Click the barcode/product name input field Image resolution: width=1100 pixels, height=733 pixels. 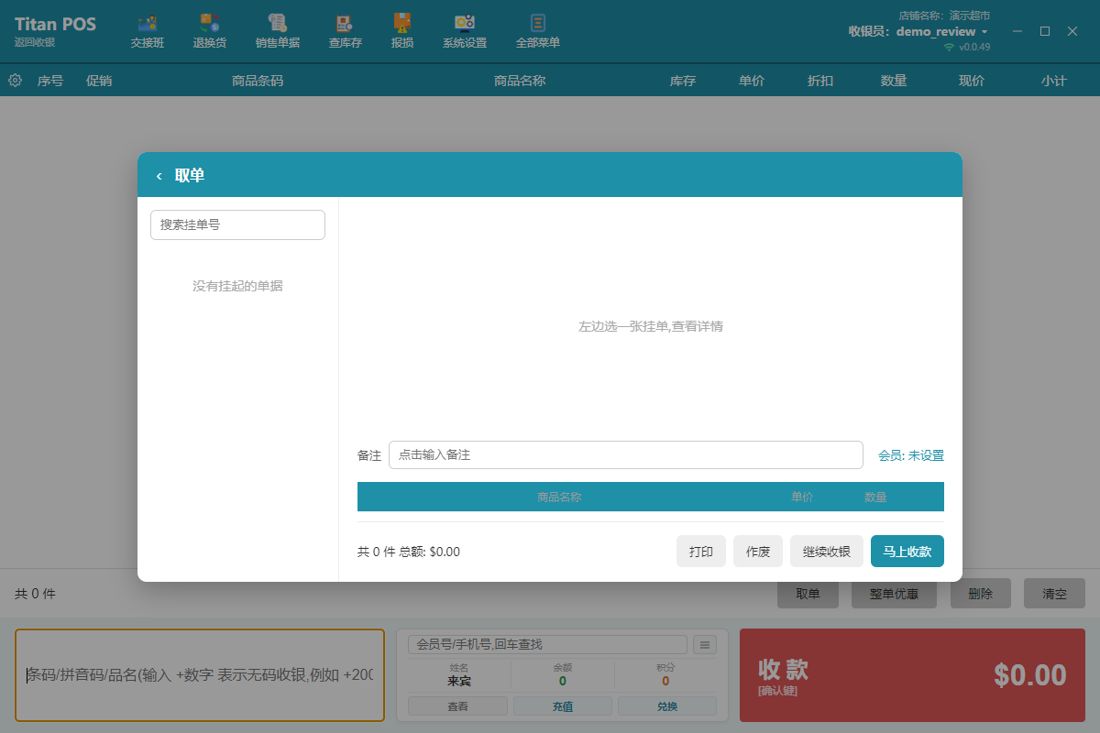(x=200, y=675)
